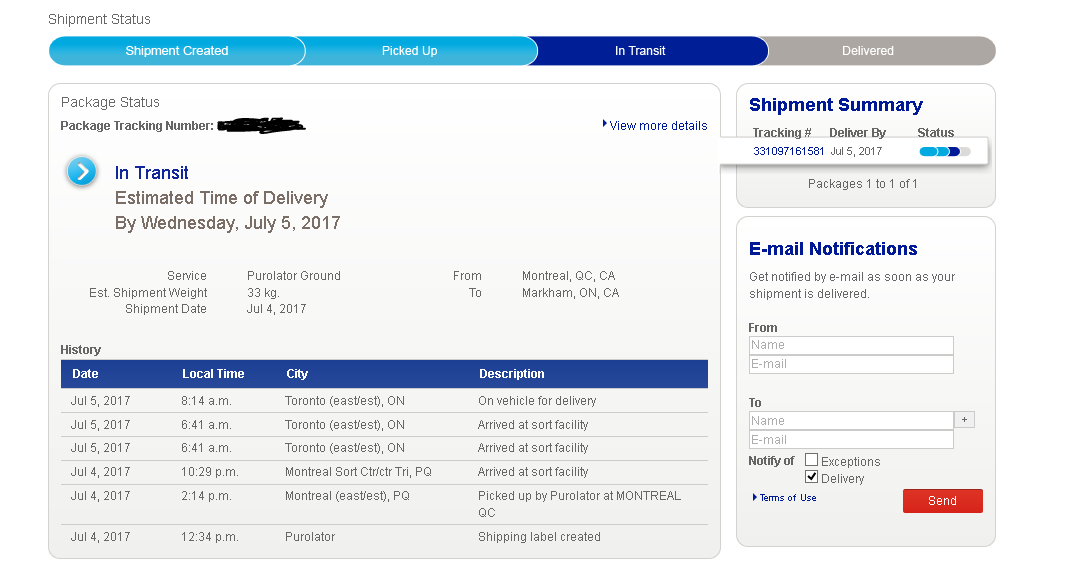The width and height of the screenshot is (1065, 581).
Task: Click the Description column header
Action: tap(511, 374)
